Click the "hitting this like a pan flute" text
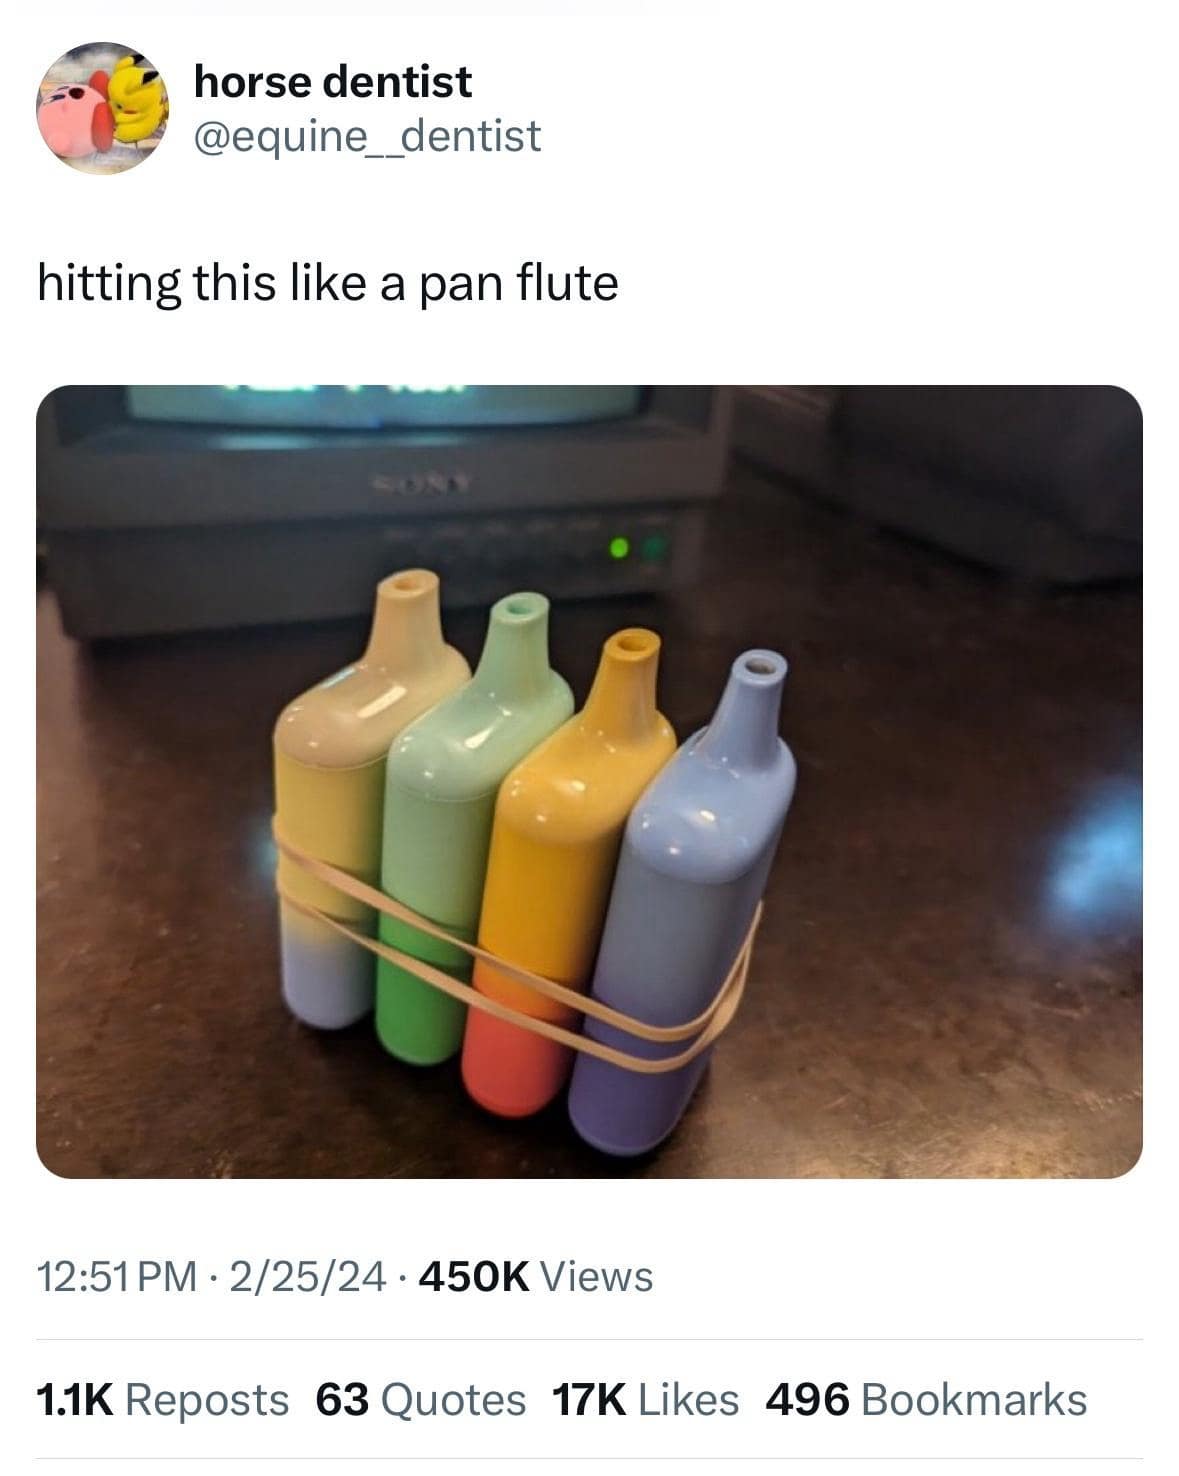Screen dimensions: 1179x1476 (328, 283)
